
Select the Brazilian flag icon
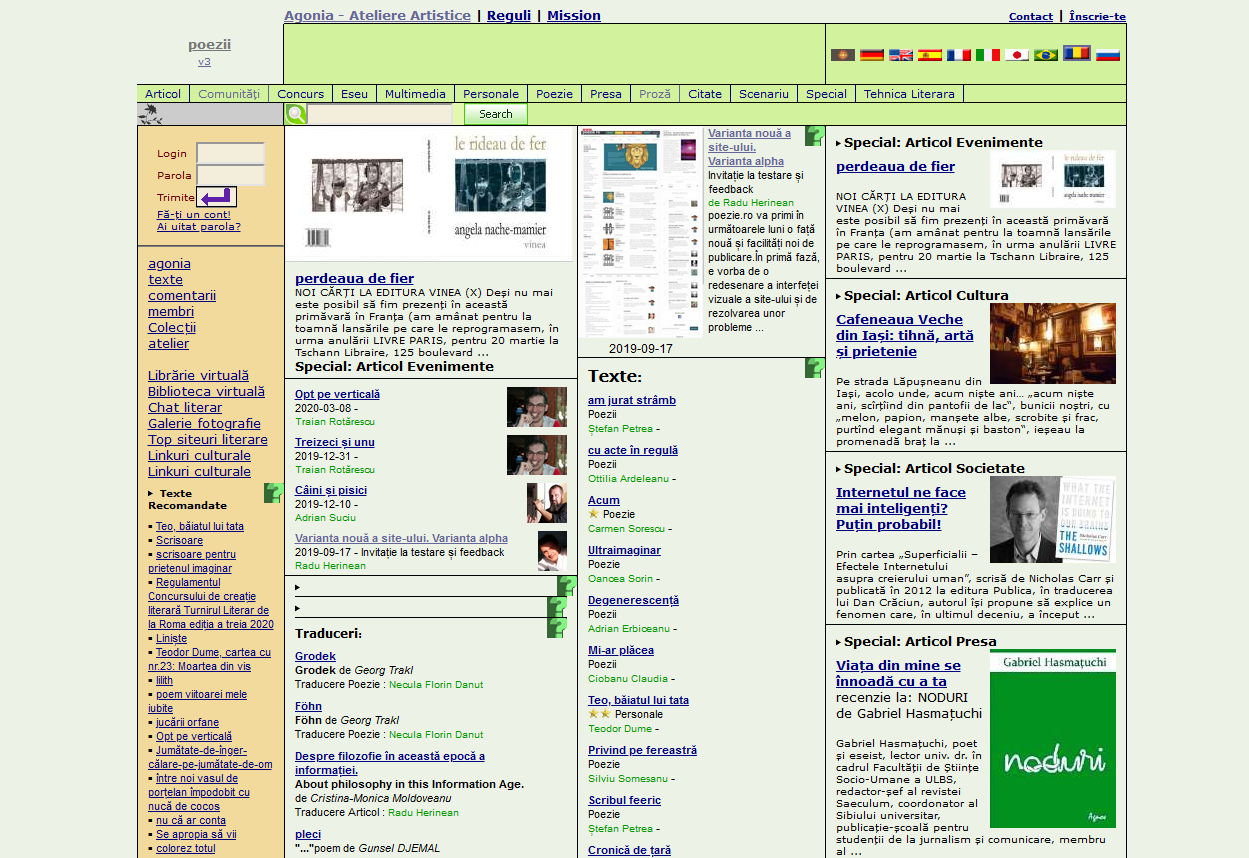pos(1046,55)
